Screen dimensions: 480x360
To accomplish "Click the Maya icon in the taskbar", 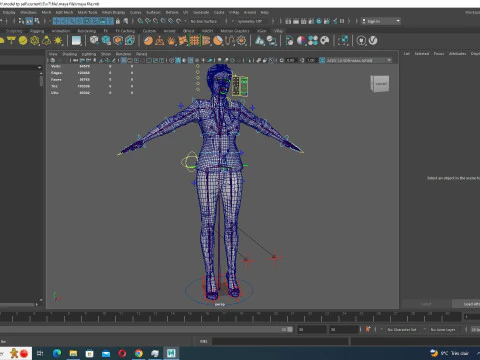I will coord(171,353).
